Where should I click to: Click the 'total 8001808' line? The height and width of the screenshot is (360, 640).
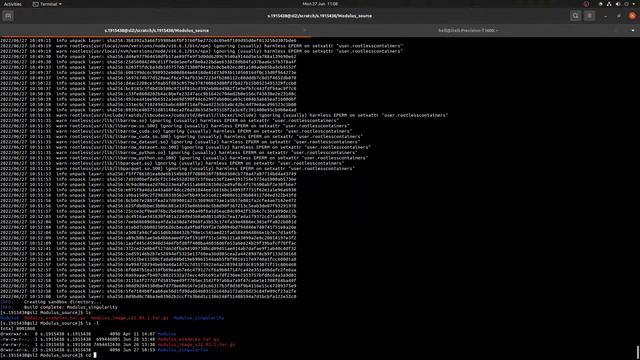[18, 329]
